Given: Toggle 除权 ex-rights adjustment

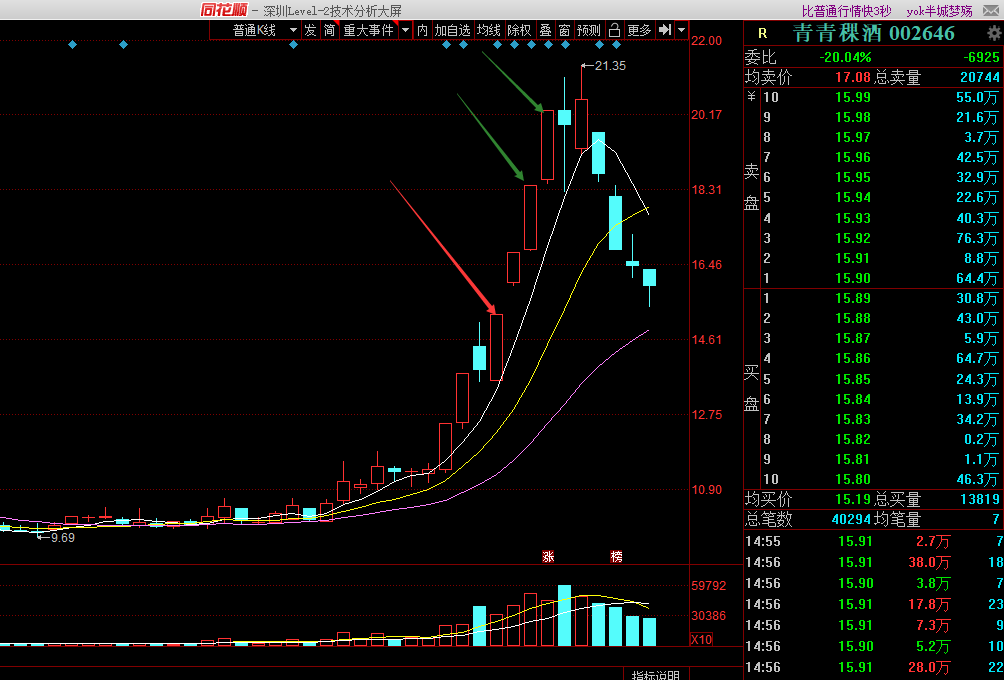Looking at the screenshot, I should (x=519, y=30).
